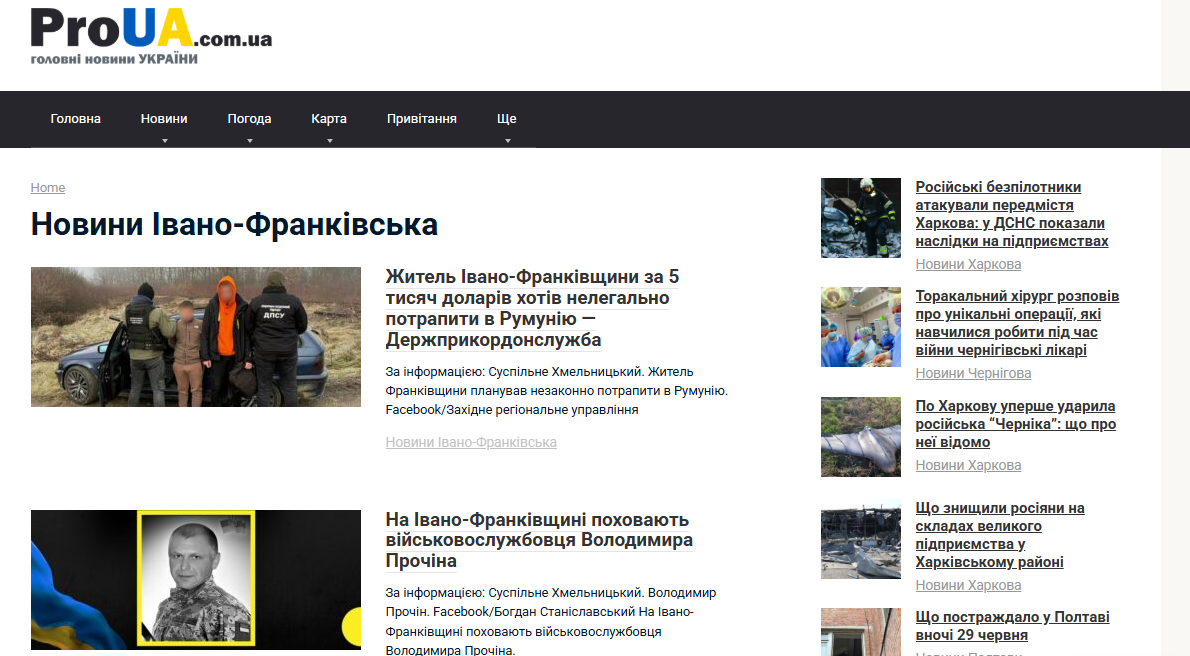Read story about Russian “Черніка” hitting Kharkiv
1190x656 pixels.
point(1015,424)
